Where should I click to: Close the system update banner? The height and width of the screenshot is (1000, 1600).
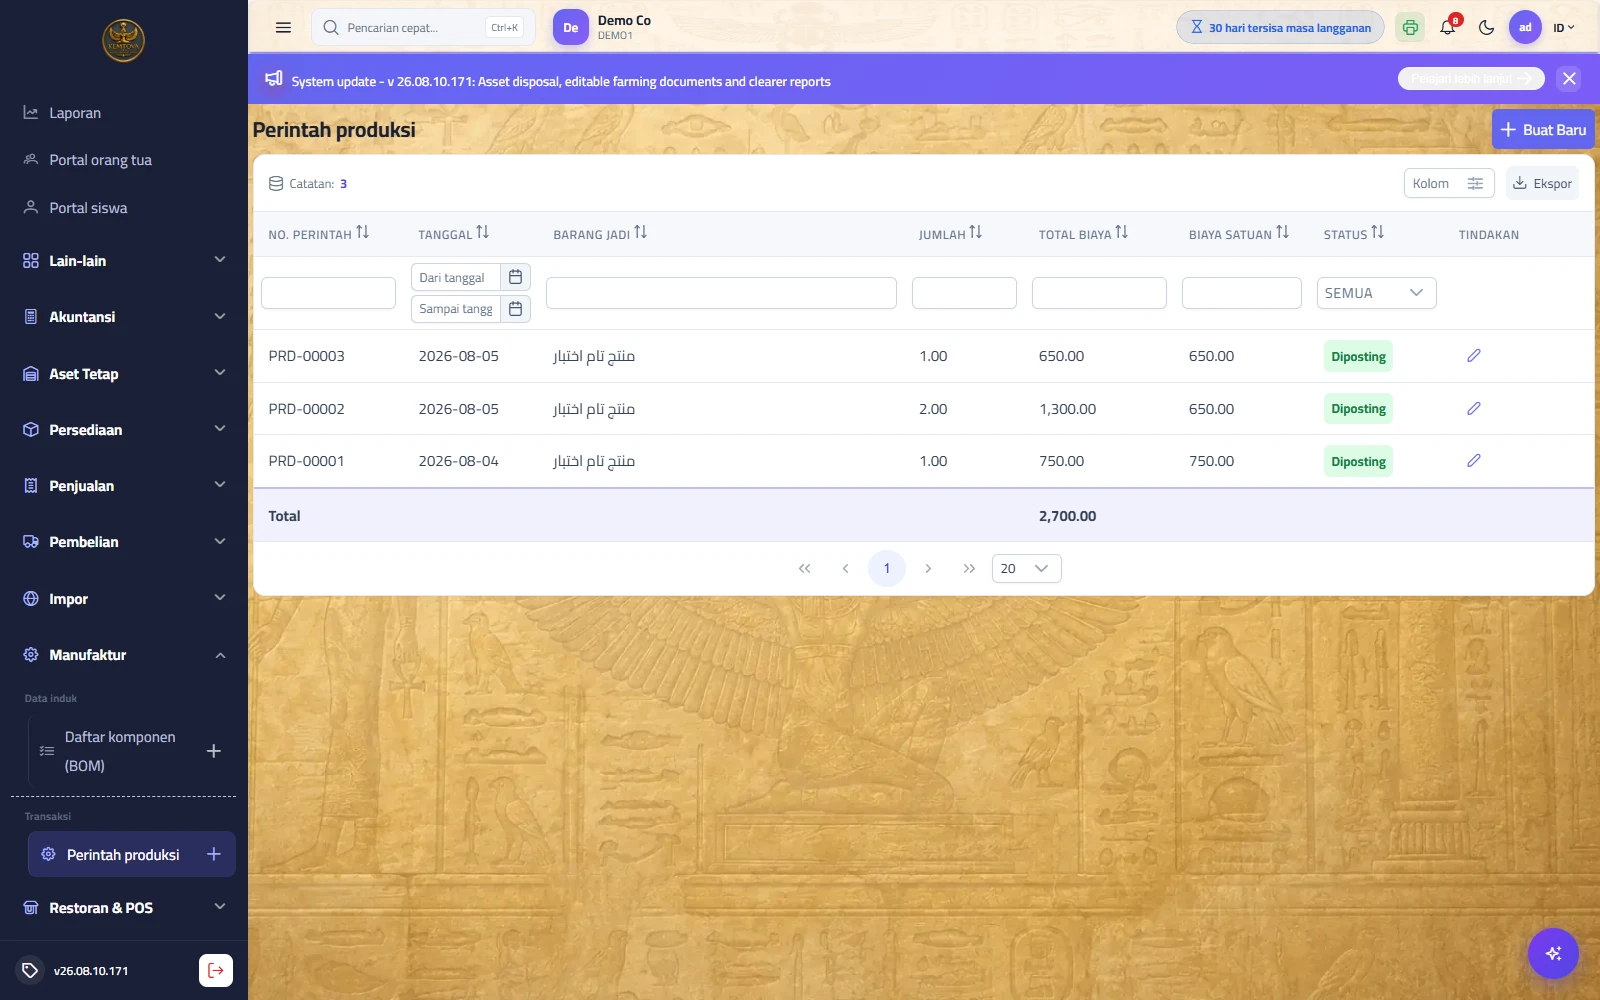tap(1569, 79)
